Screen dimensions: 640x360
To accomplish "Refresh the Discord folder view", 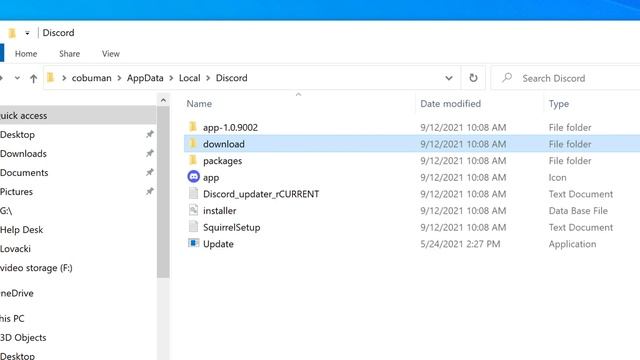I will tap(473, 78).
